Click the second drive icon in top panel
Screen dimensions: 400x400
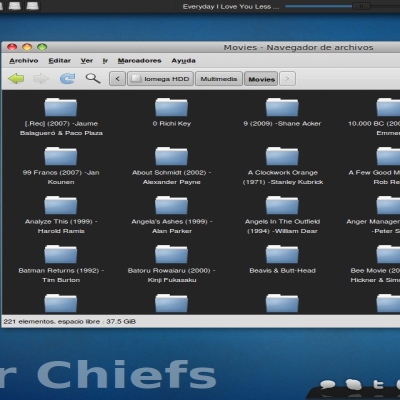click(14, 6)
